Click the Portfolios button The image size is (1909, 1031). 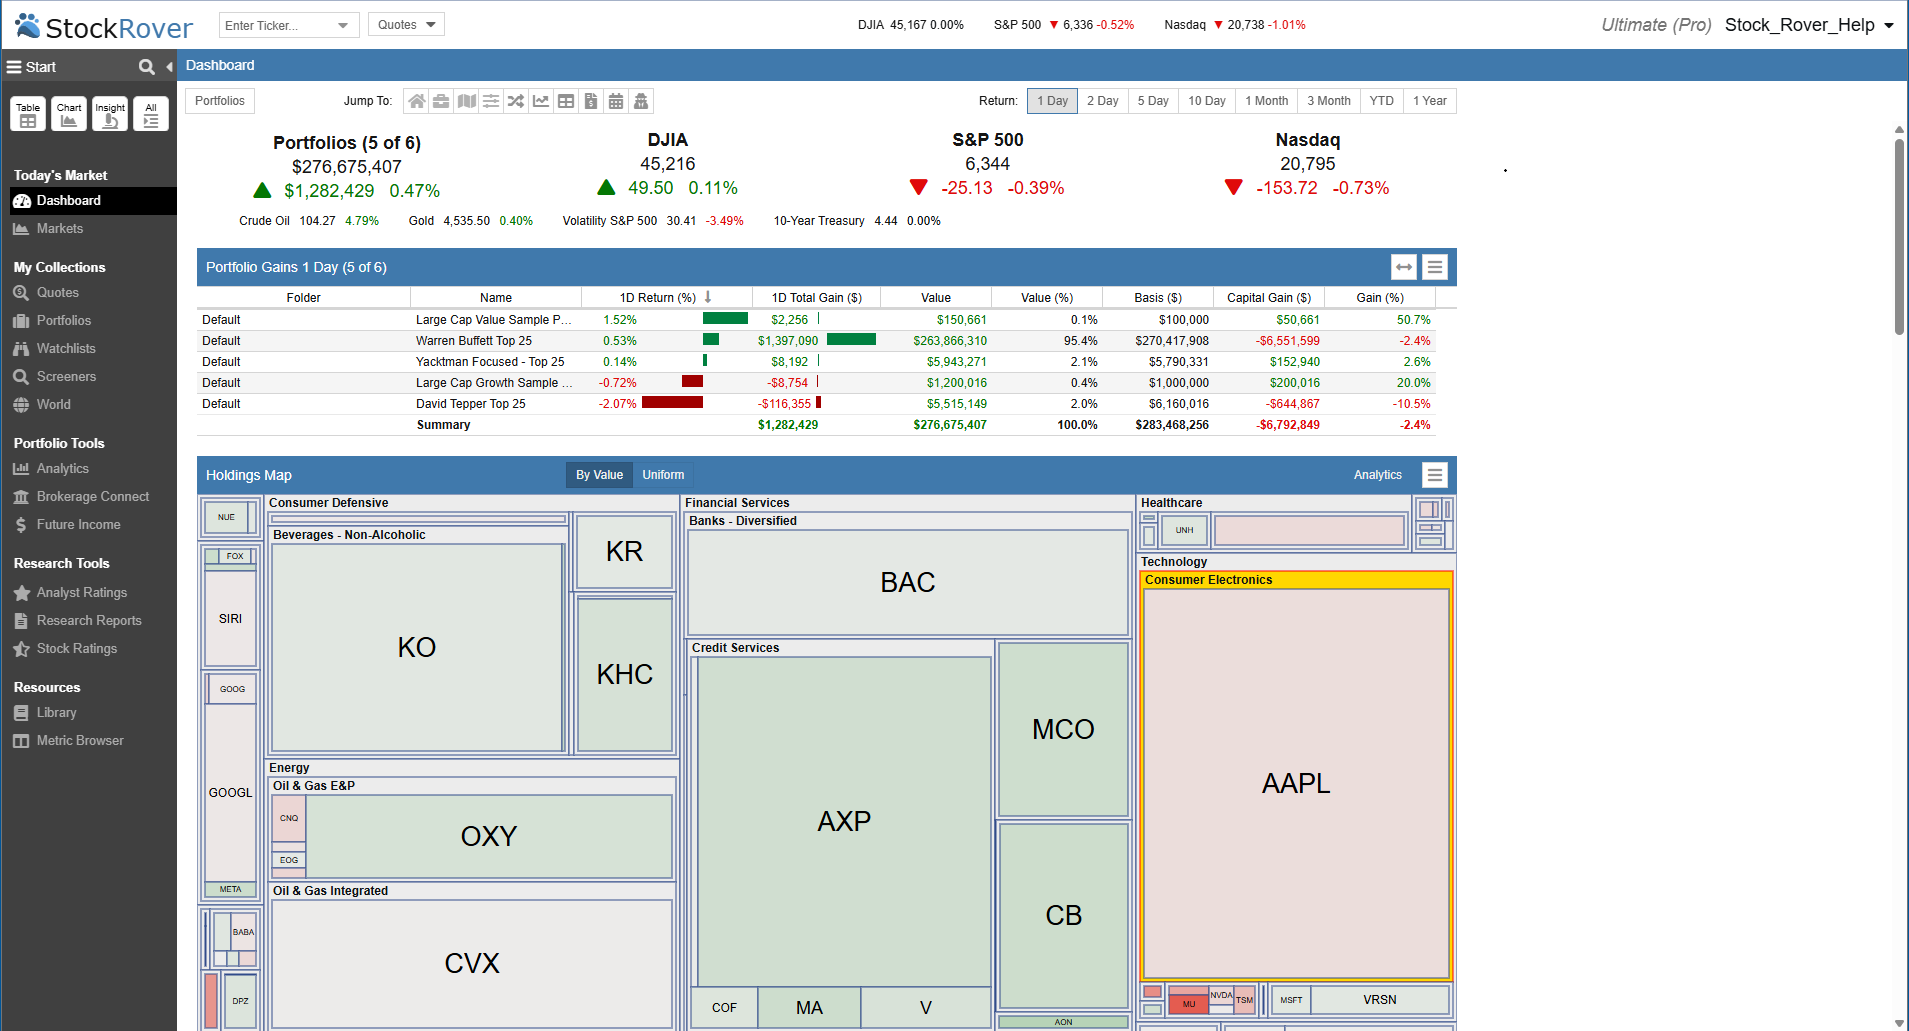[220, 101]
